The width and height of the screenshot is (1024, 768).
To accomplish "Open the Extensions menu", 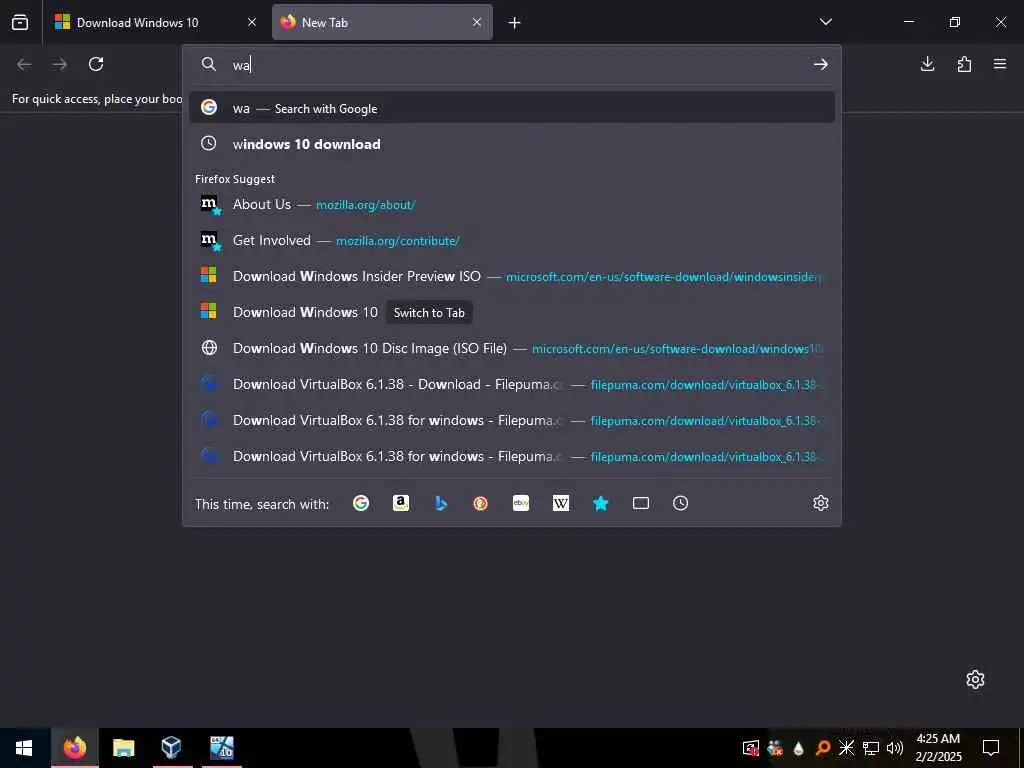I will [964, 64].
